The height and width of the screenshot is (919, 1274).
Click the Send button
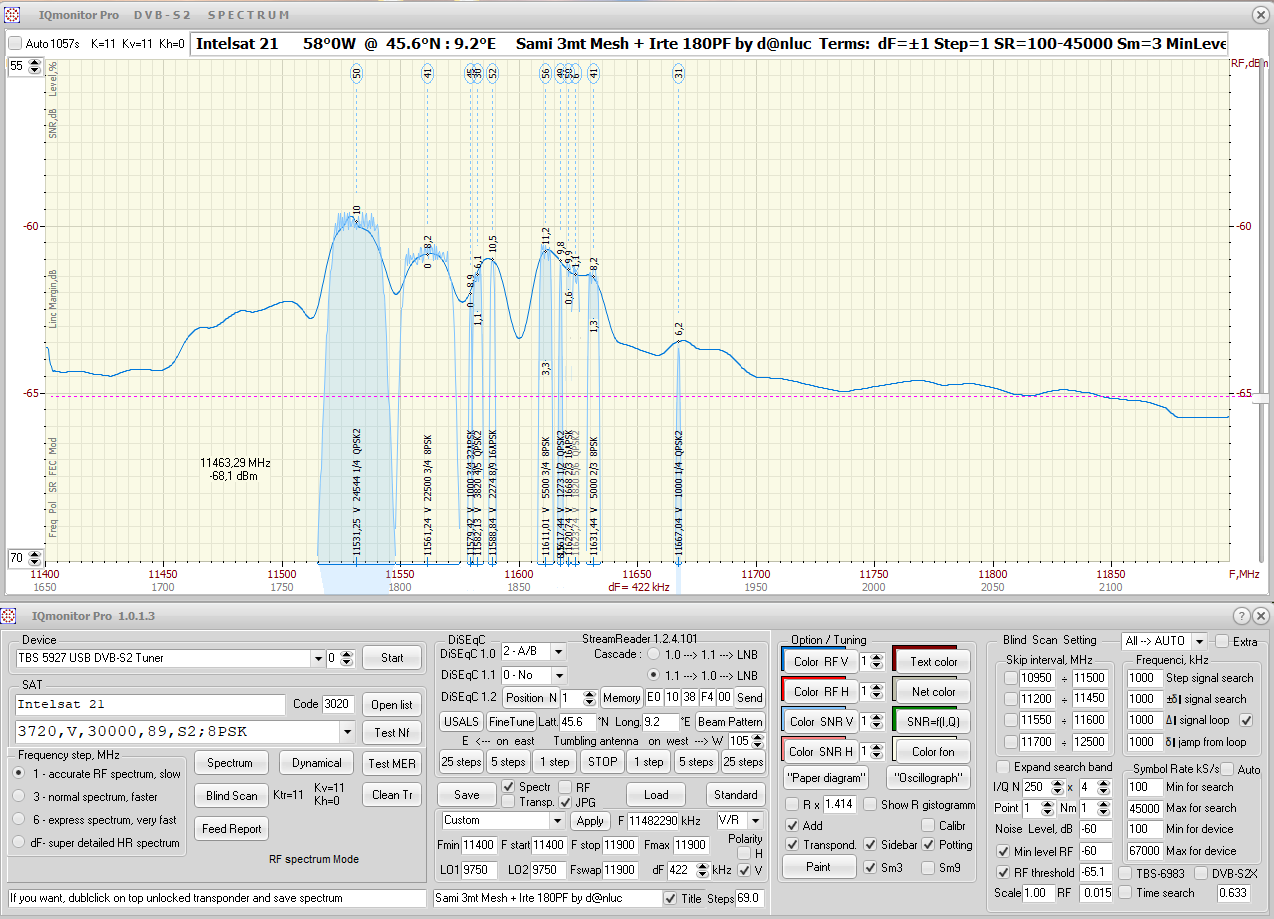tap(749, 698)
